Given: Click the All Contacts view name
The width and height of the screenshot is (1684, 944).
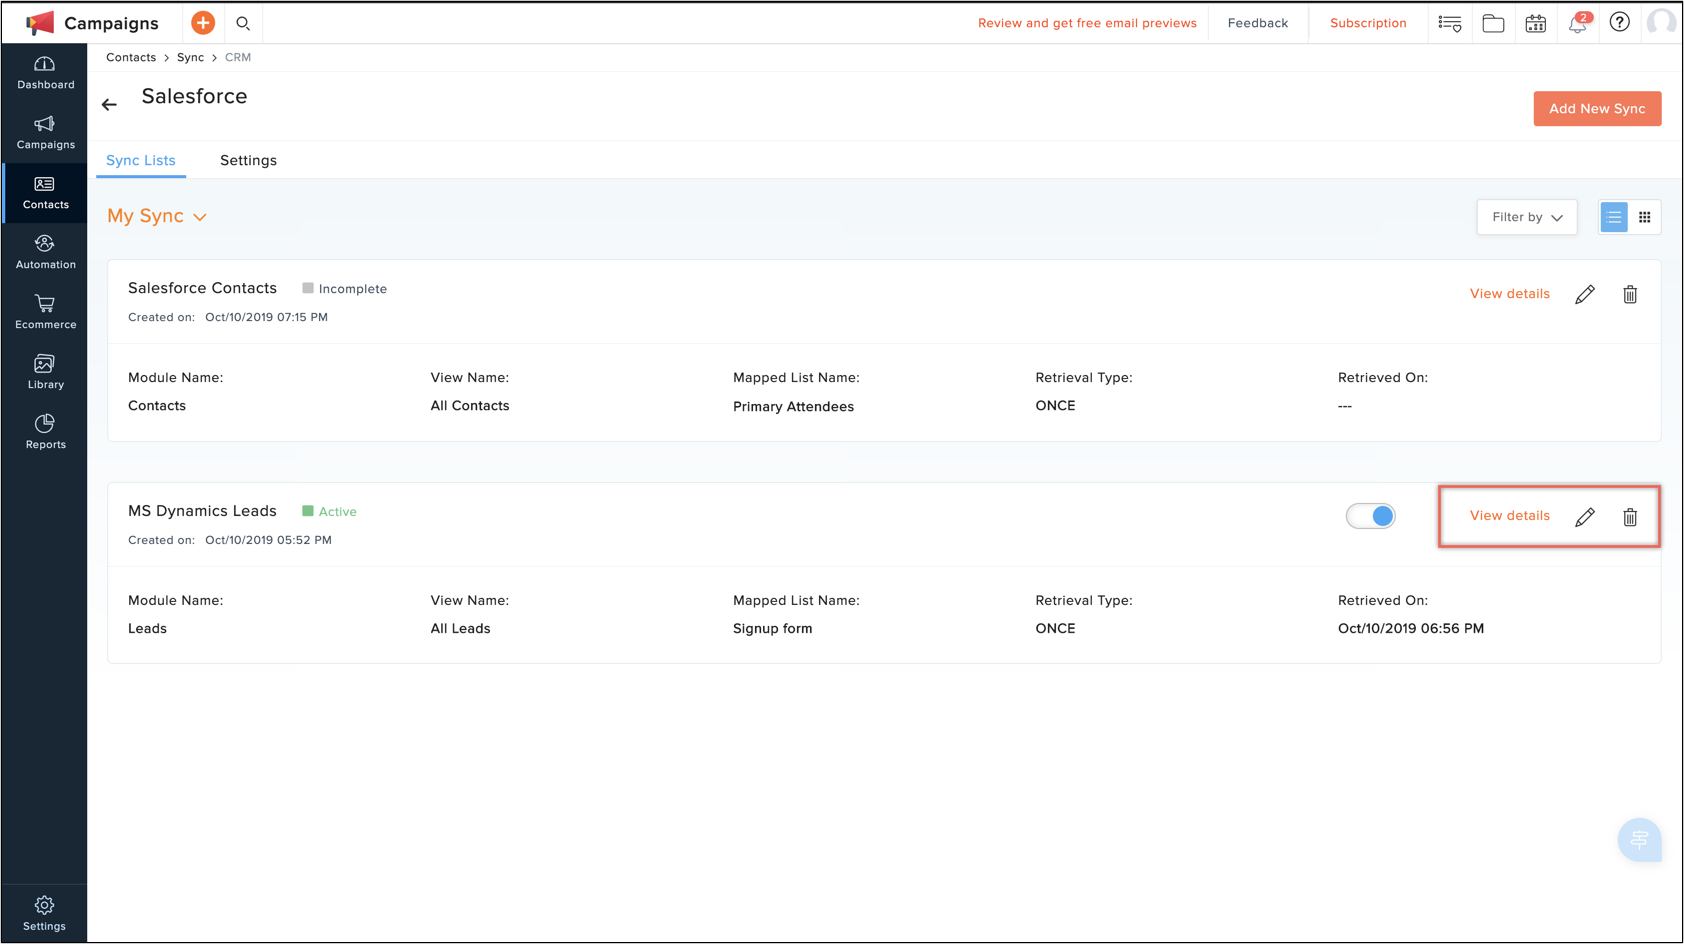Looking at the screenshot, I should click(x=470, y=406).
